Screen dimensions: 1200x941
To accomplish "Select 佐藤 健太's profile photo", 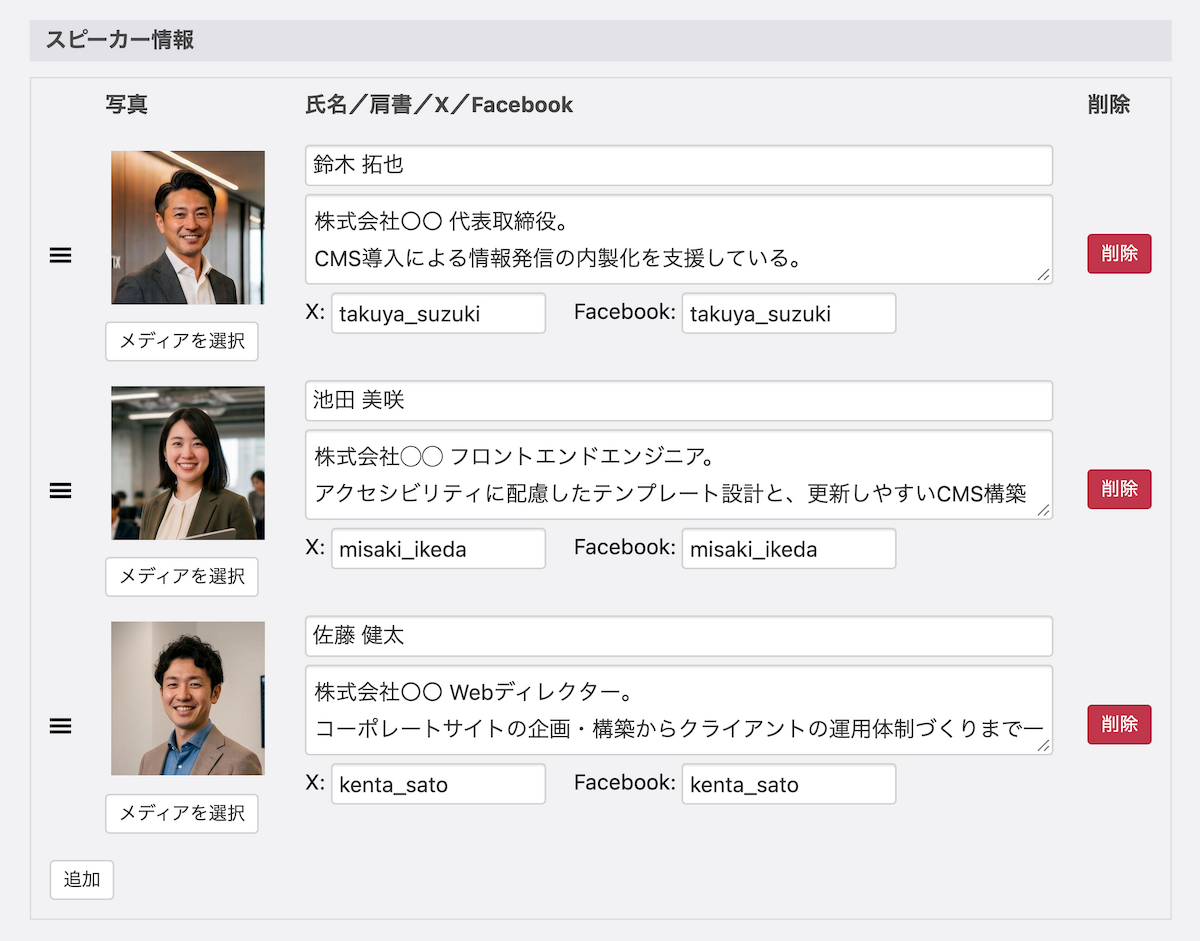I will [188, 699].
